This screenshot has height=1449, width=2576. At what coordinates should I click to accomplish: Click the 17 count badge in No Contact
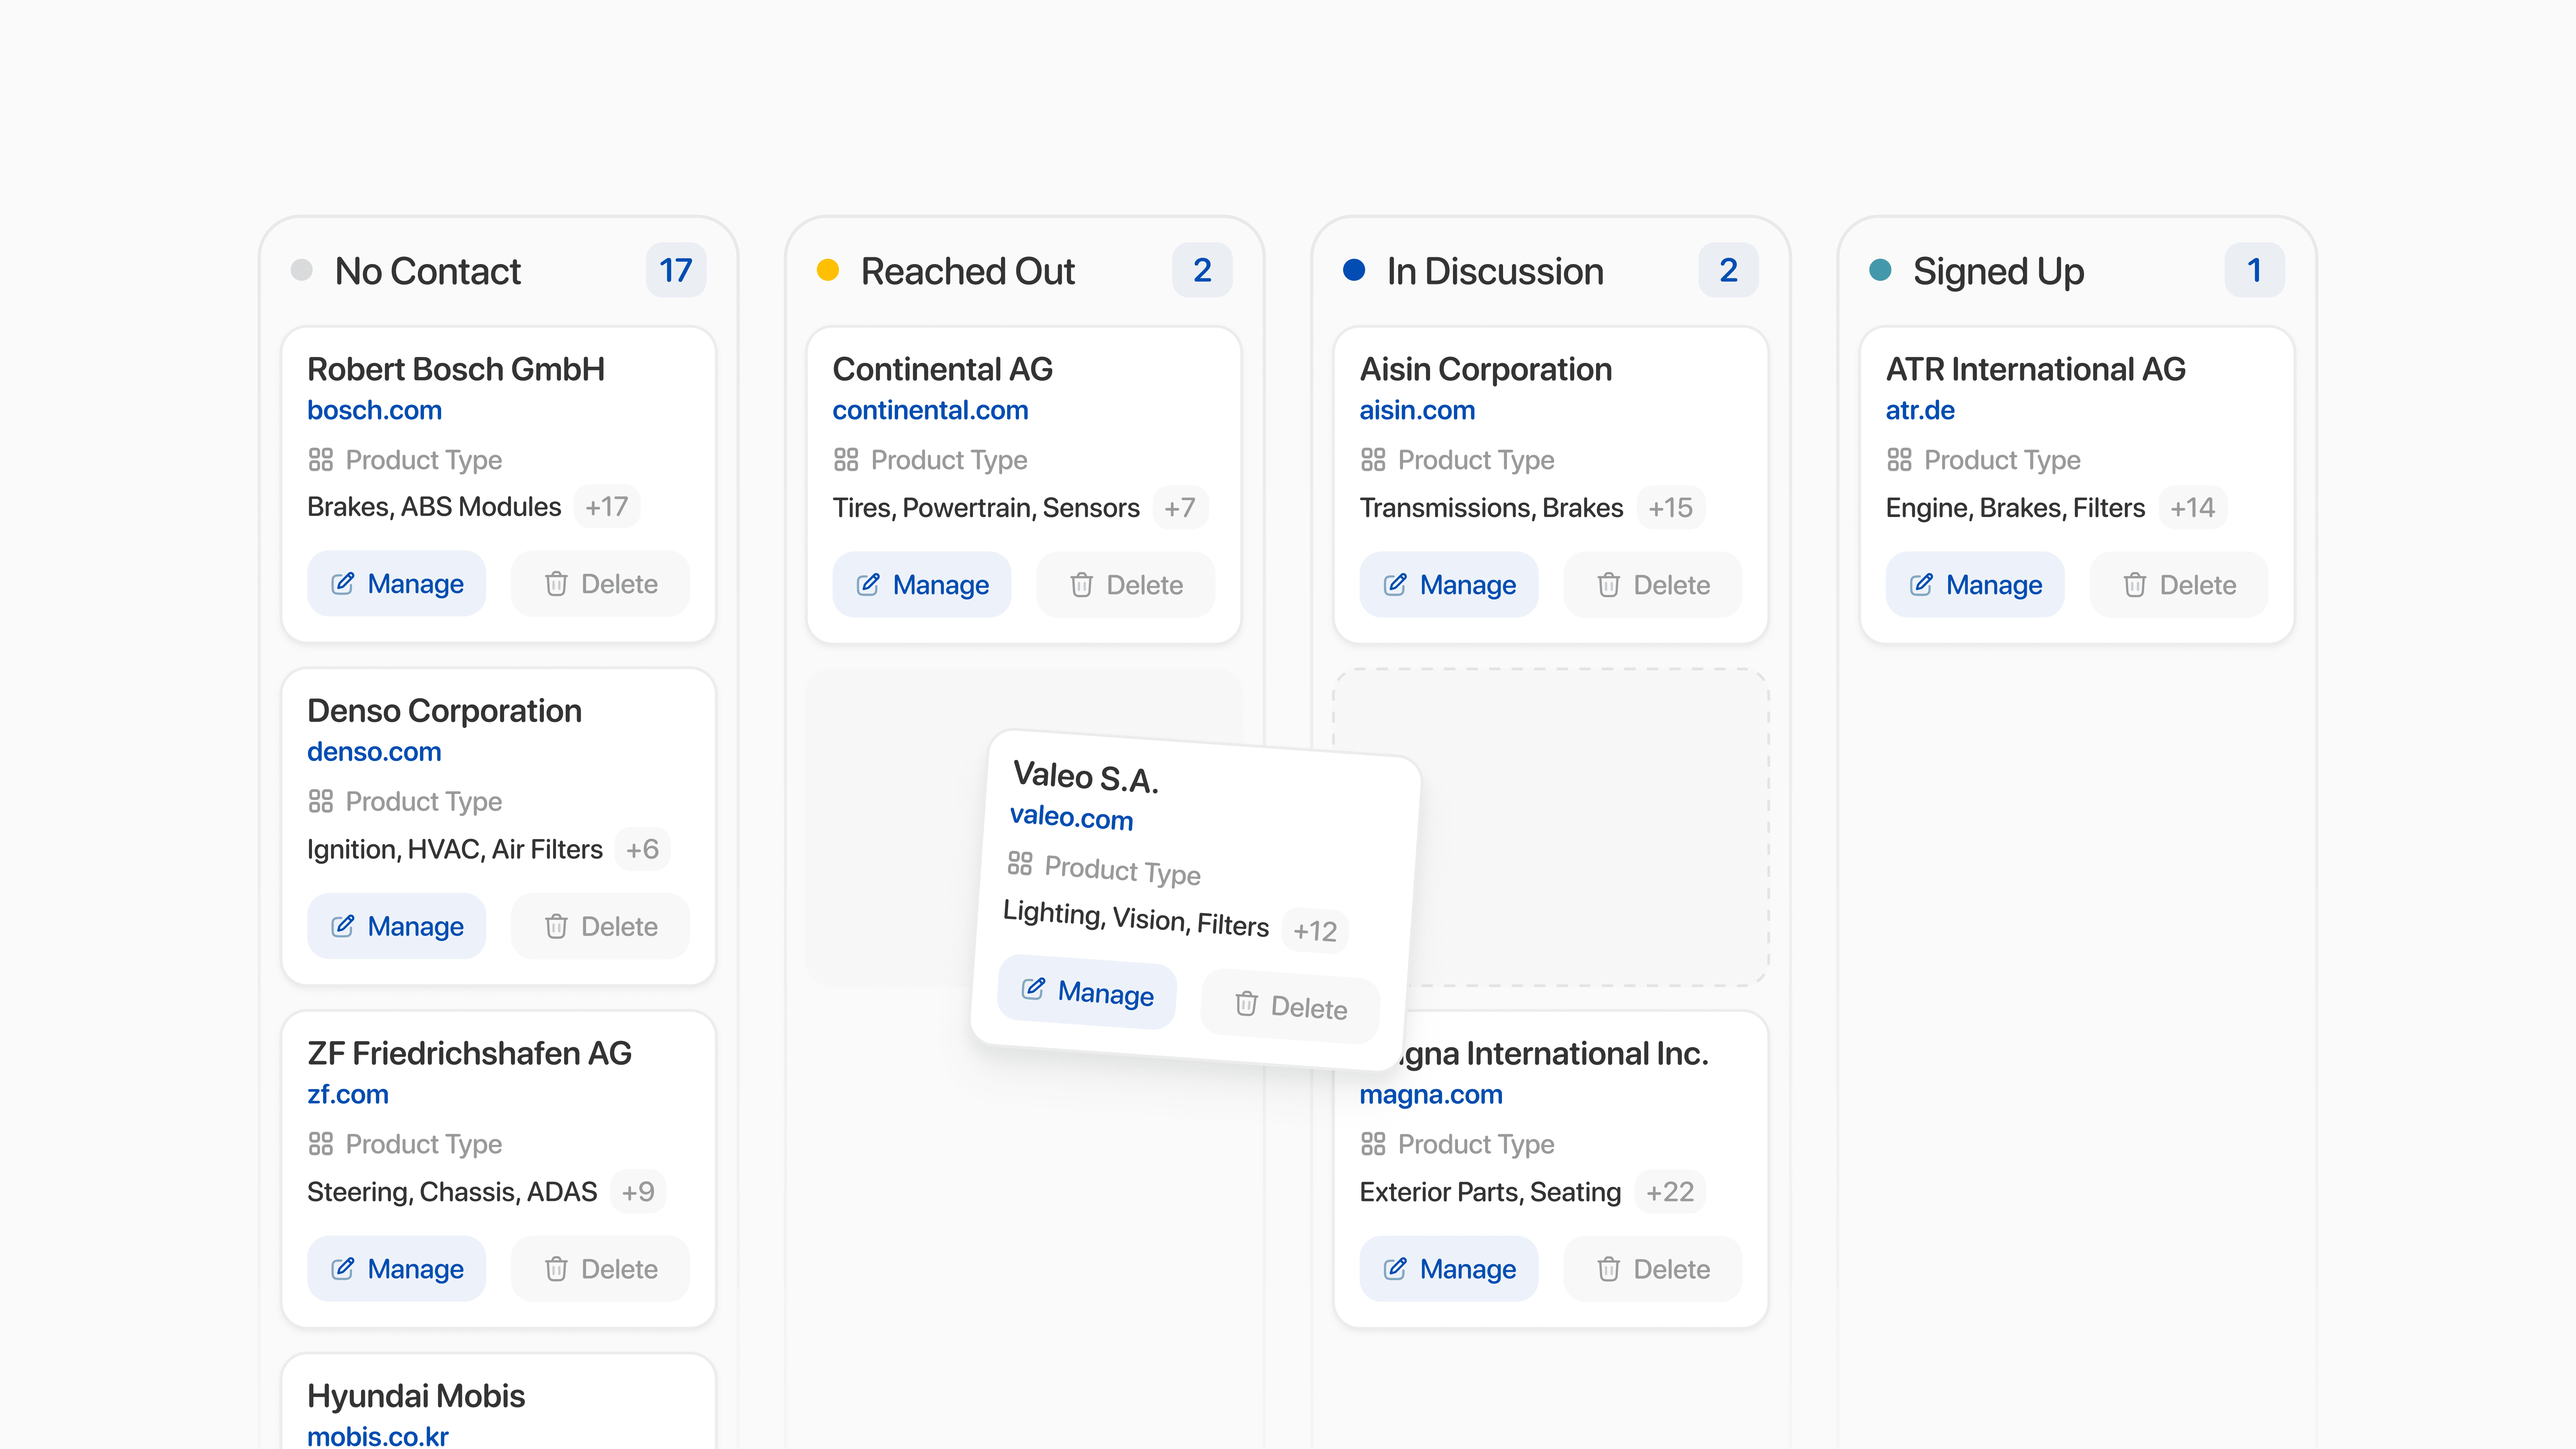point(676,270)
